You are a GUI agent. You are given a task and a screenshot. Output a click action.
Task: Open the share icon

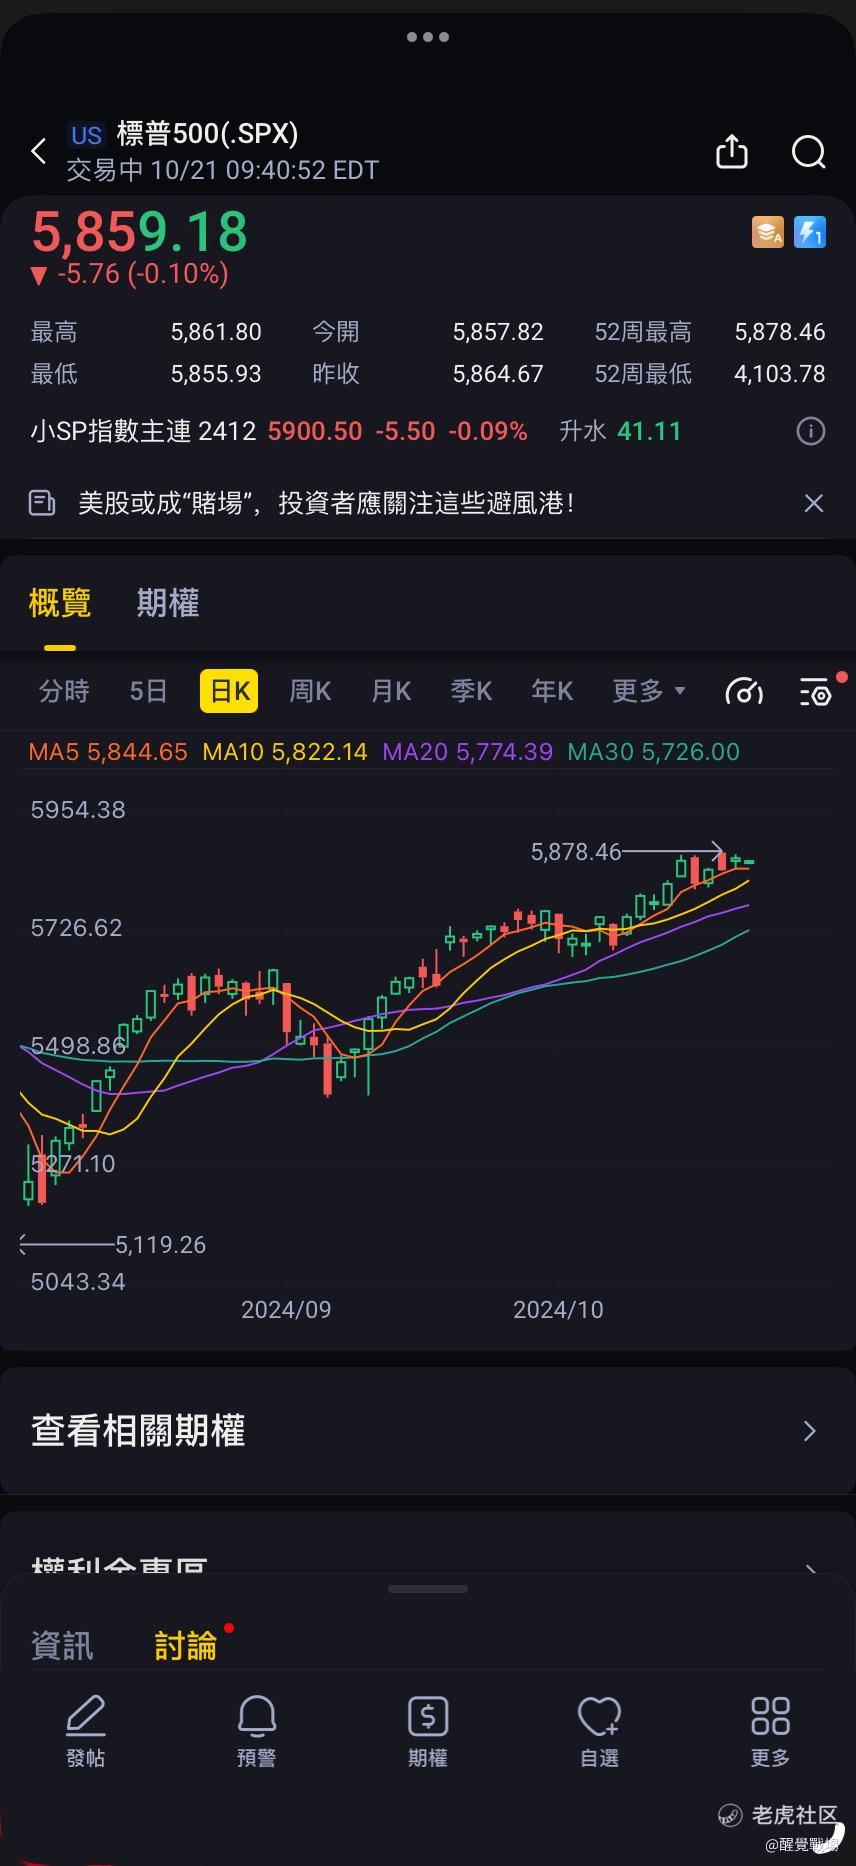732,152
